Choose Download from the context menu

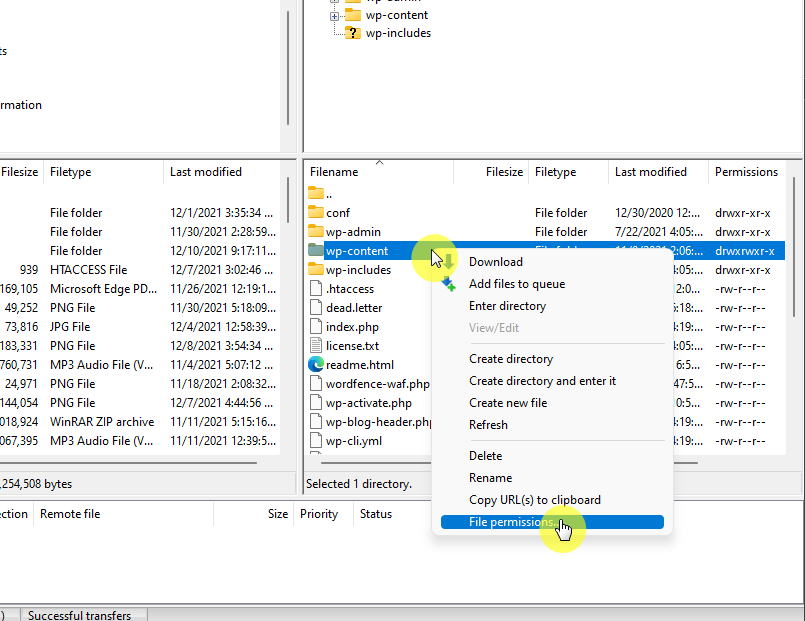coord(495,262)
